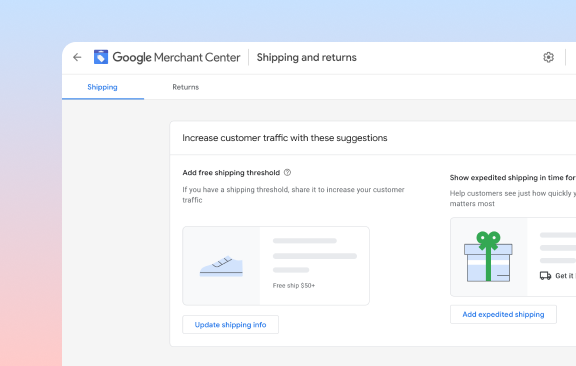Select the green-ribbon gift box illustration
Image resolution: width=576 pixels, height=366 pixels.
coord(488,256)
